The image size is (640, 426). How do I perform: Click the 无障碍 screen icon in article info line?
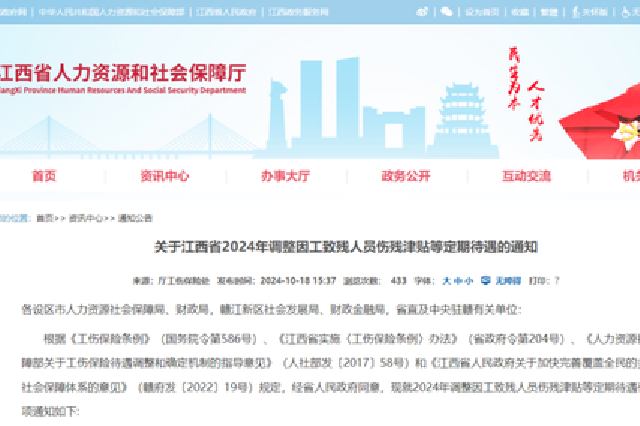[485, 280]
